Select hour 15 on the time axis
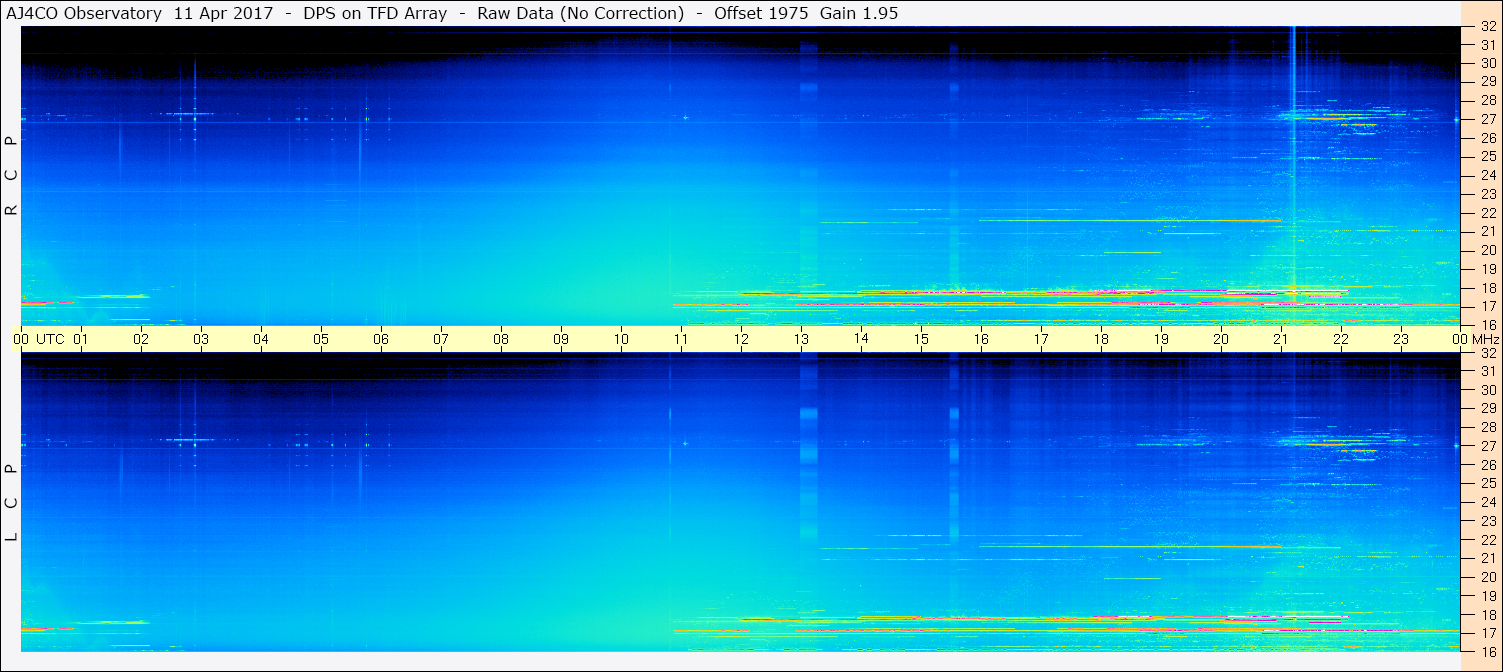The height and width of the screenshot is (672, 1503). pyautogui.click(x=921, y=339)
